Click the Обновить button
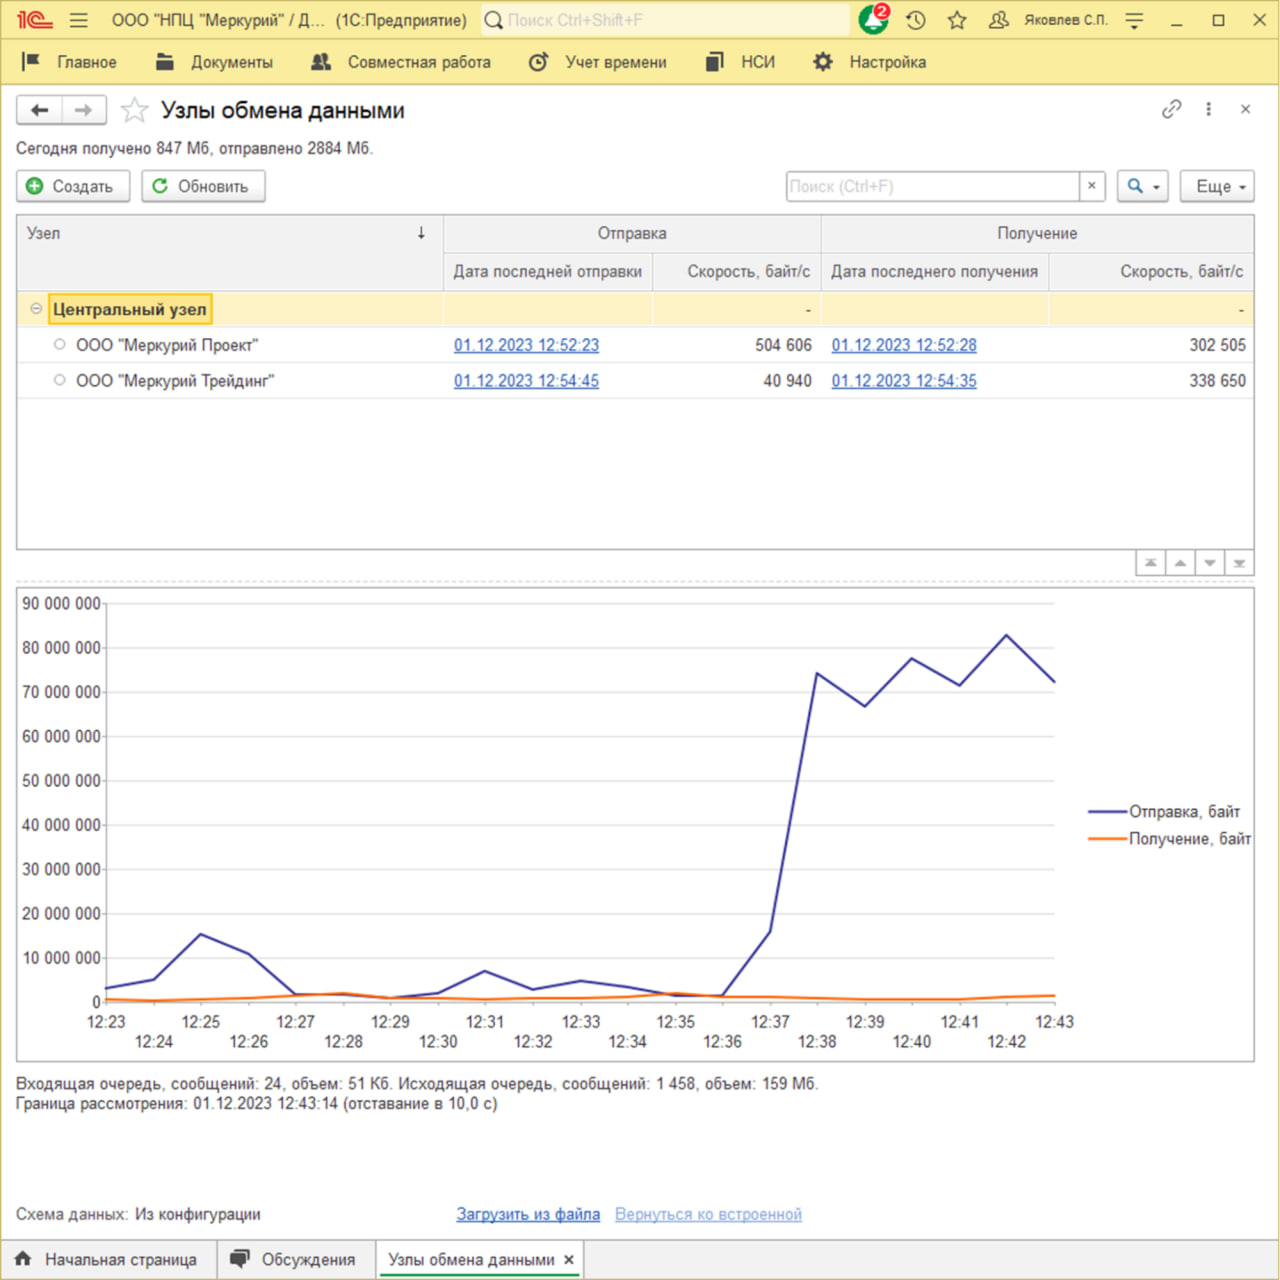The height and width of the screenshot is (1280, 1280). pos(203,186)
